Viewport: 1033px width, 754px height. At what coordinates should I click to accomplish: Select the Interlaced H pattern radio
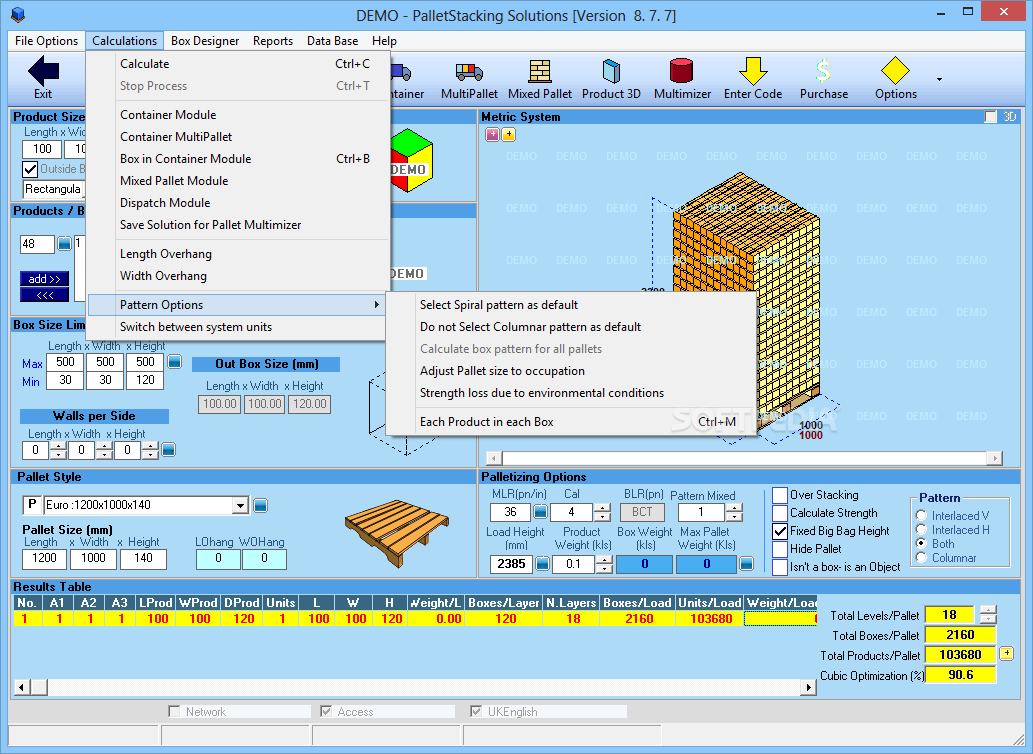[921, 529]
